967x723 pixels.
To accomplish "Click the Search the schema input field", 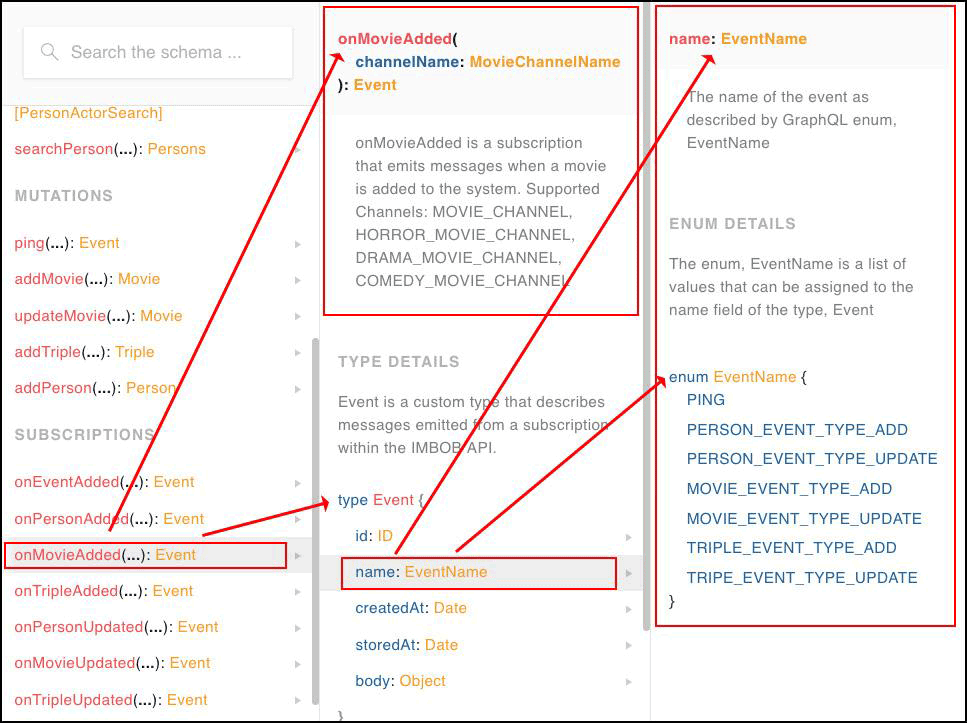I will pos(157,52).
